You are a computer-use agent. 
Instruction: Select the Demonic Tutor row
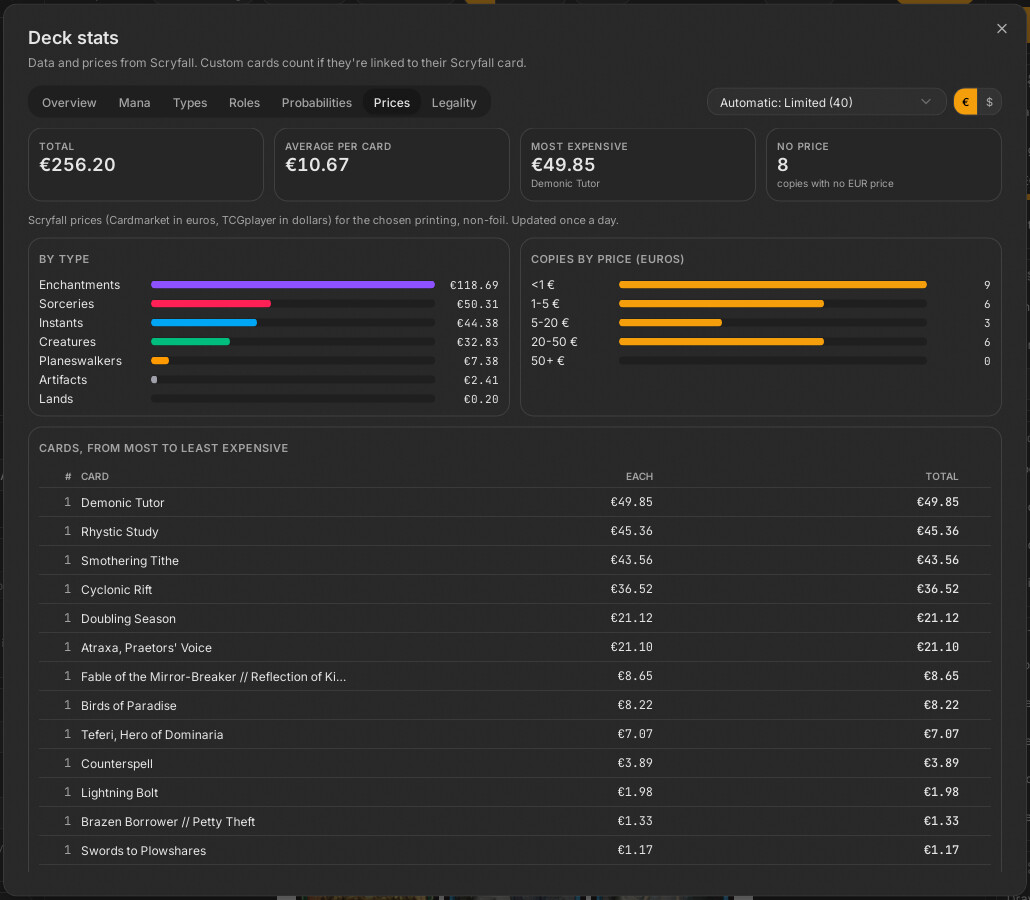pos(514,503)
